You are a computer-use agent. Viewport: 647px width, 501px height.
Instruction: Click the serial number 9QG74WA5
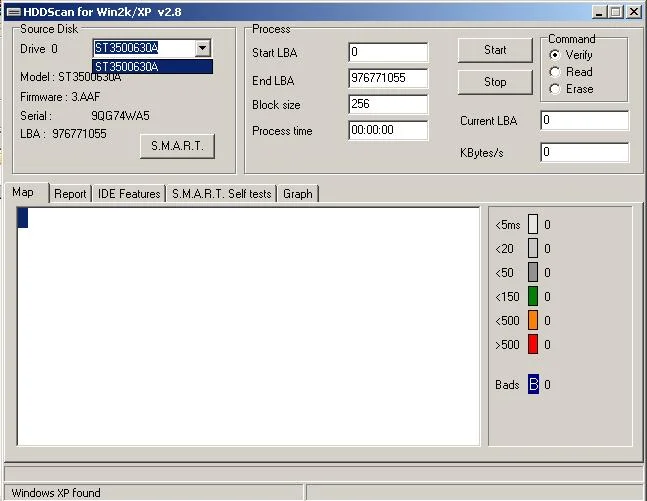(120, 116)
